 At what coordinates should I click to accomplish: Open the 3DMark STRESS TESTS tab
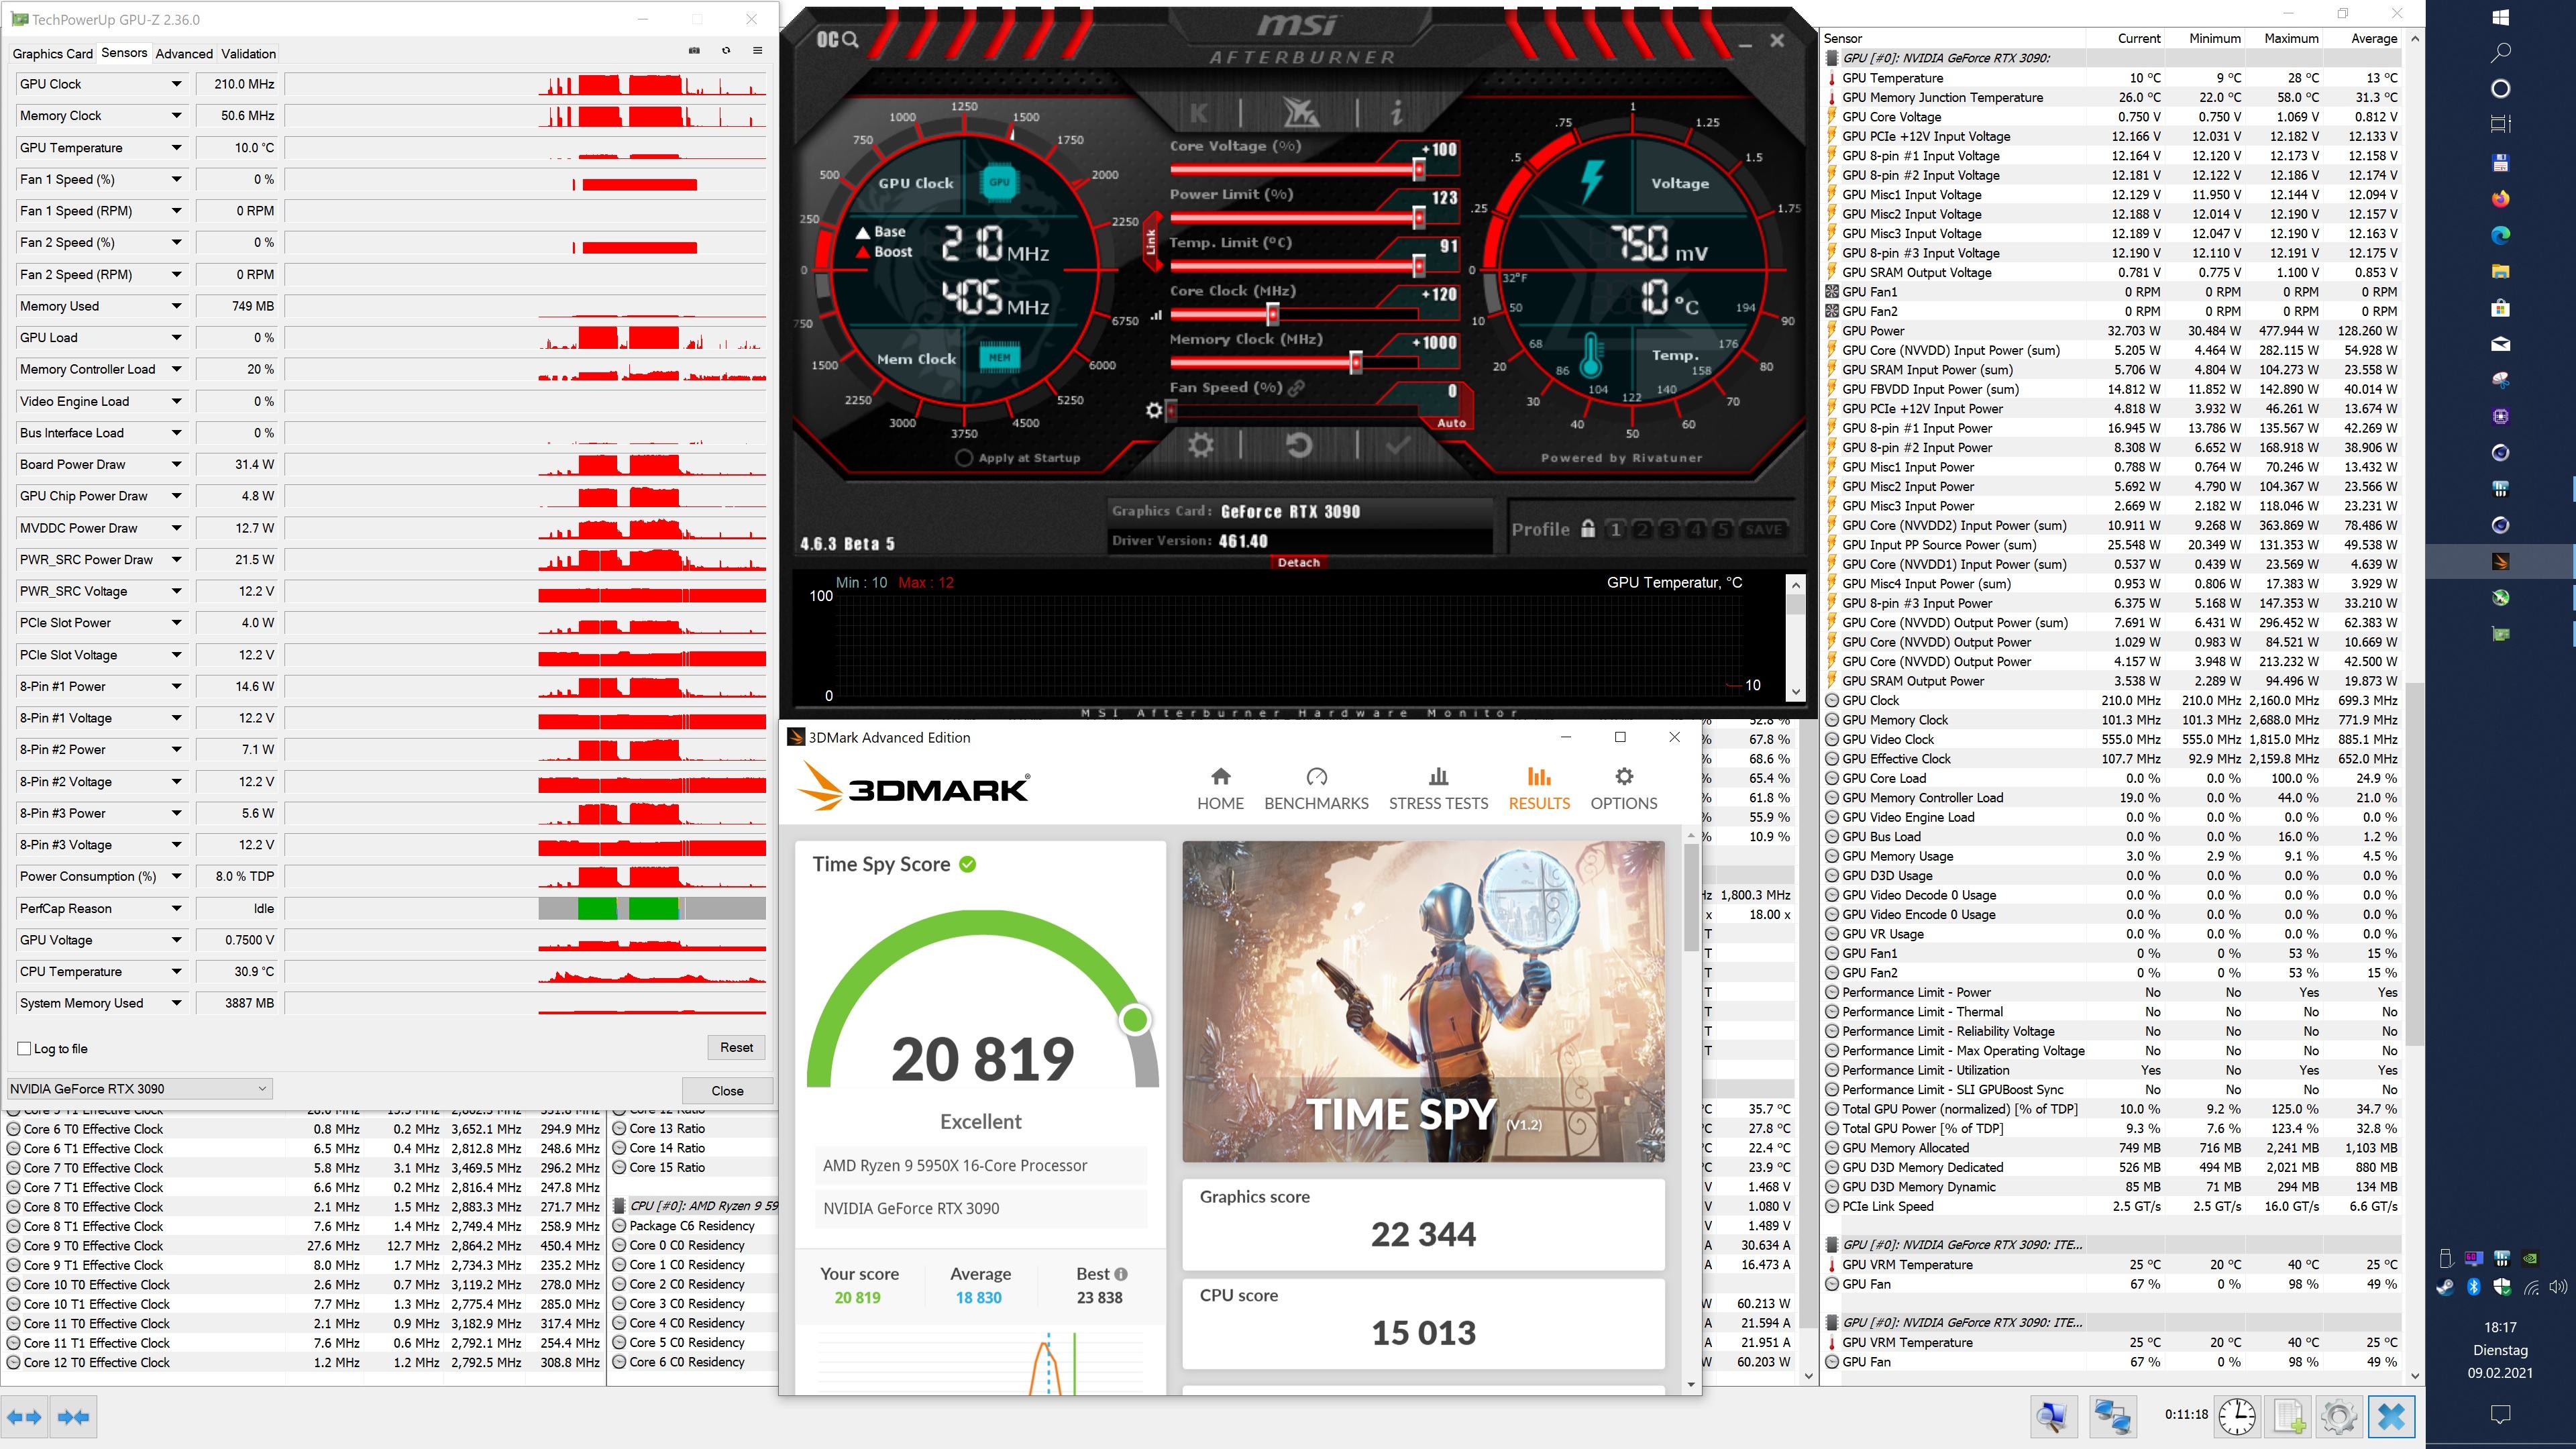point(1438,789)
